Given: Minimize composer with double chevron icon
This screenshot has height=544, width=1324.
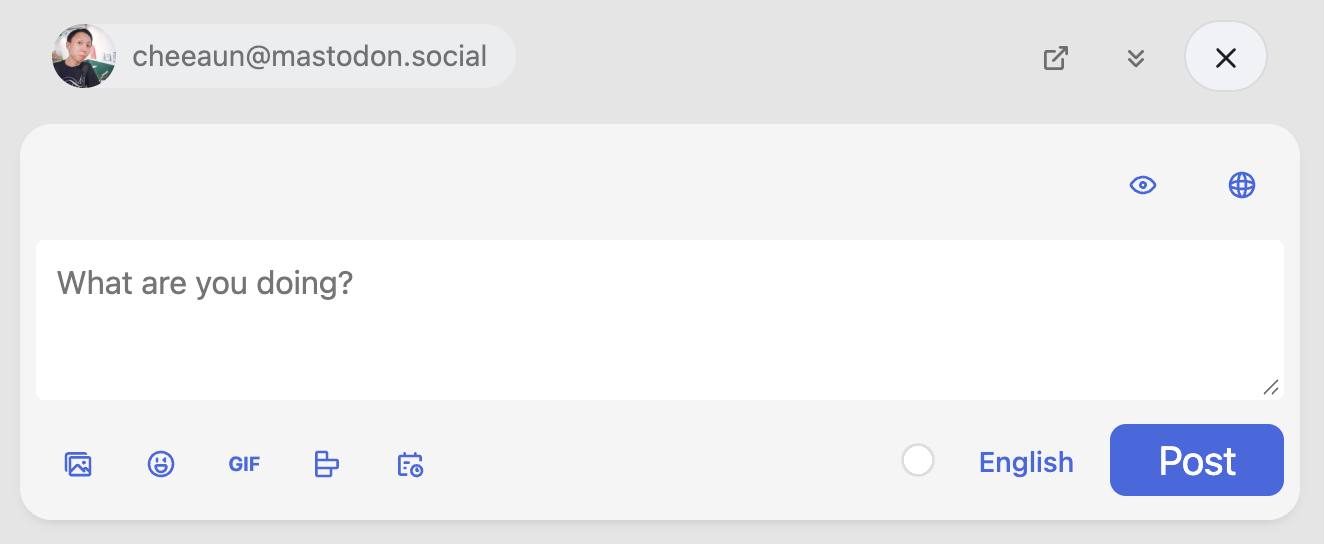Looking at the screenshot, I should coord(1135,57).
